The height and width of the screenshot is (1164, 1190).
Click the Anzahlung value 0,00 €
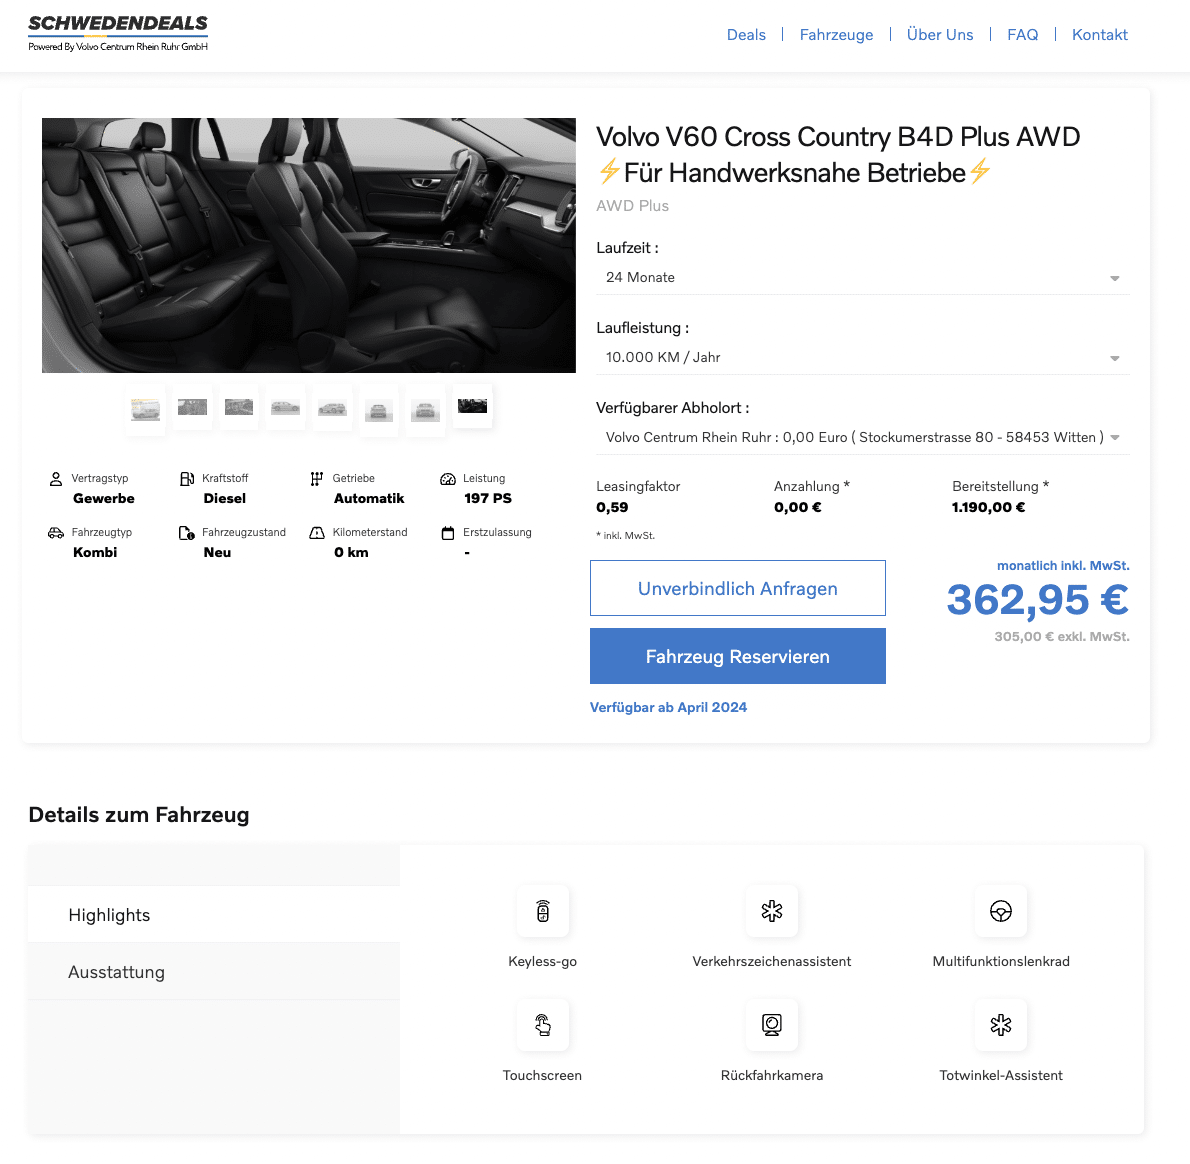point(798,508)
